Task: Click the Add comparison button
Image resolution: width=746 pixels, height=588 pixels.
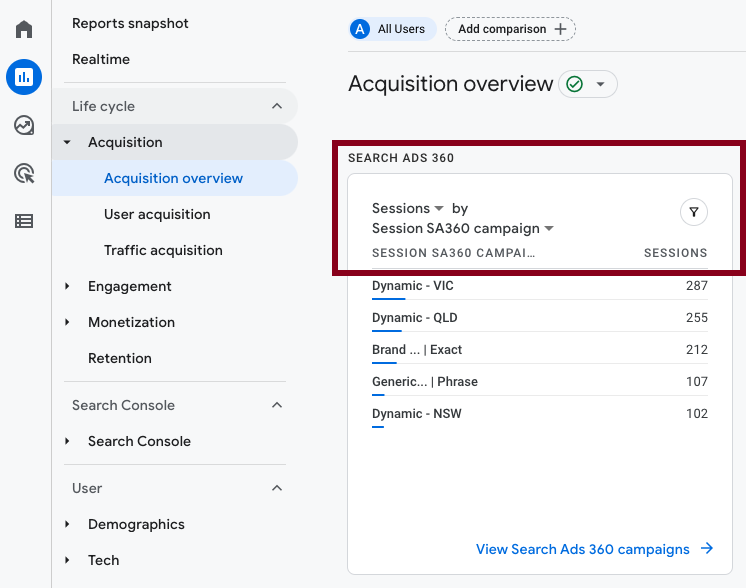Action: [510, 29]
